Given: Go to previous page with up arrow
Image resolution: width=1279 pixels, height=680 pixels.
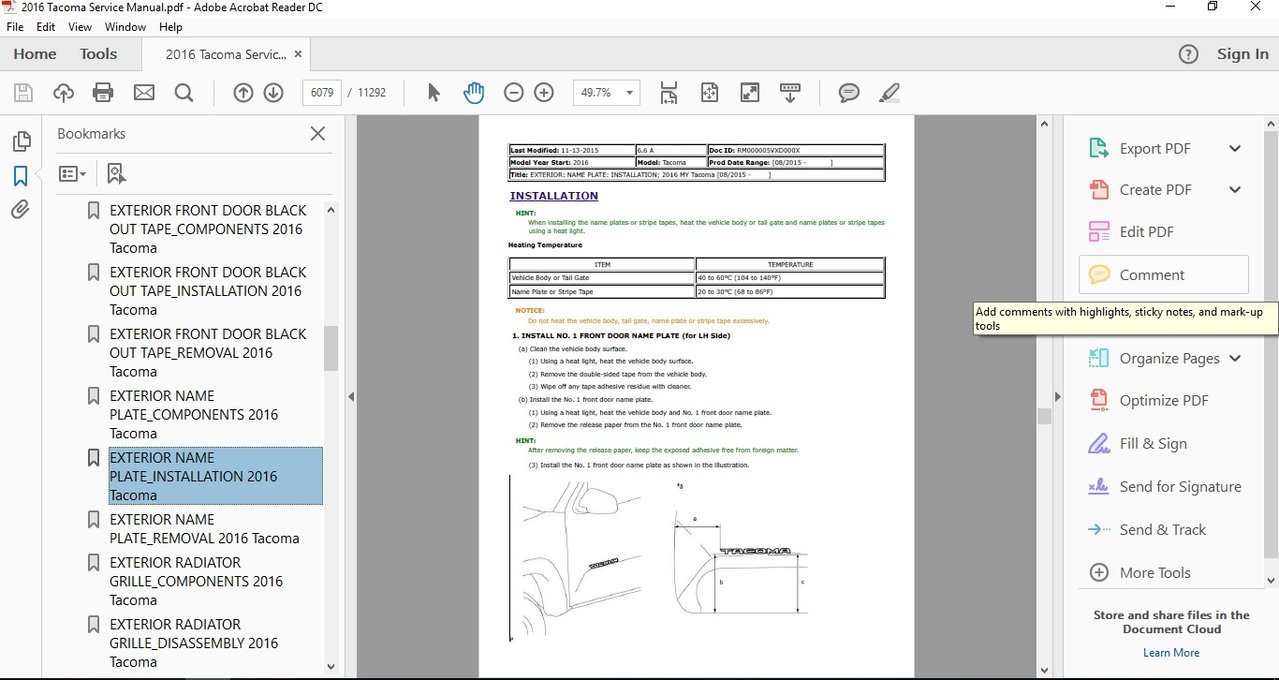Looking at the screenshot, I should (x=243, y=93).
